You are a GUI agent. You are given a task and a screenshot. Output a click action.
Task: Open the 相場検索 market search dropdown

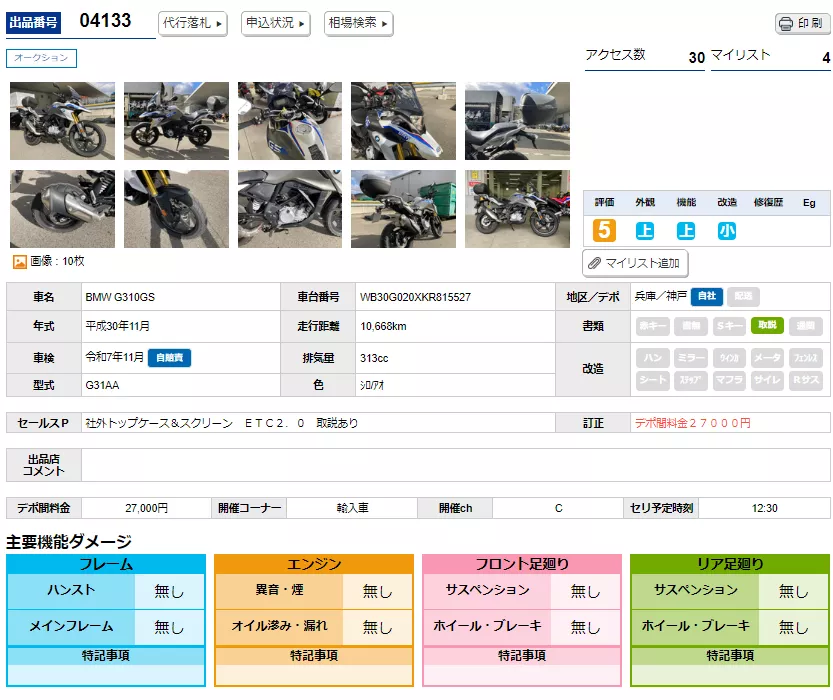tap(359, 23)
